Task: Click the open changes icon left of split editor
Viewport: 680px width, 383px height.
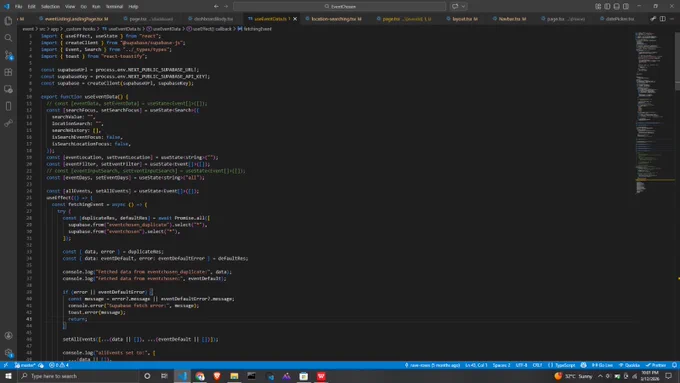Action: (x=653, y=19)
